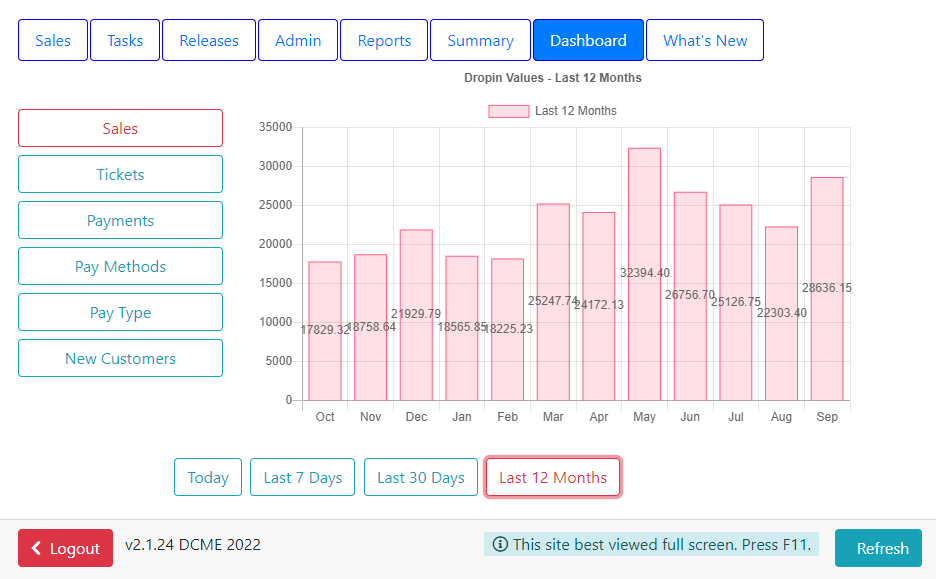Image resolution: width=936 pixels, height=579 pixels.
Task: Click the 25126.75 value label
Action: (736, 301)
